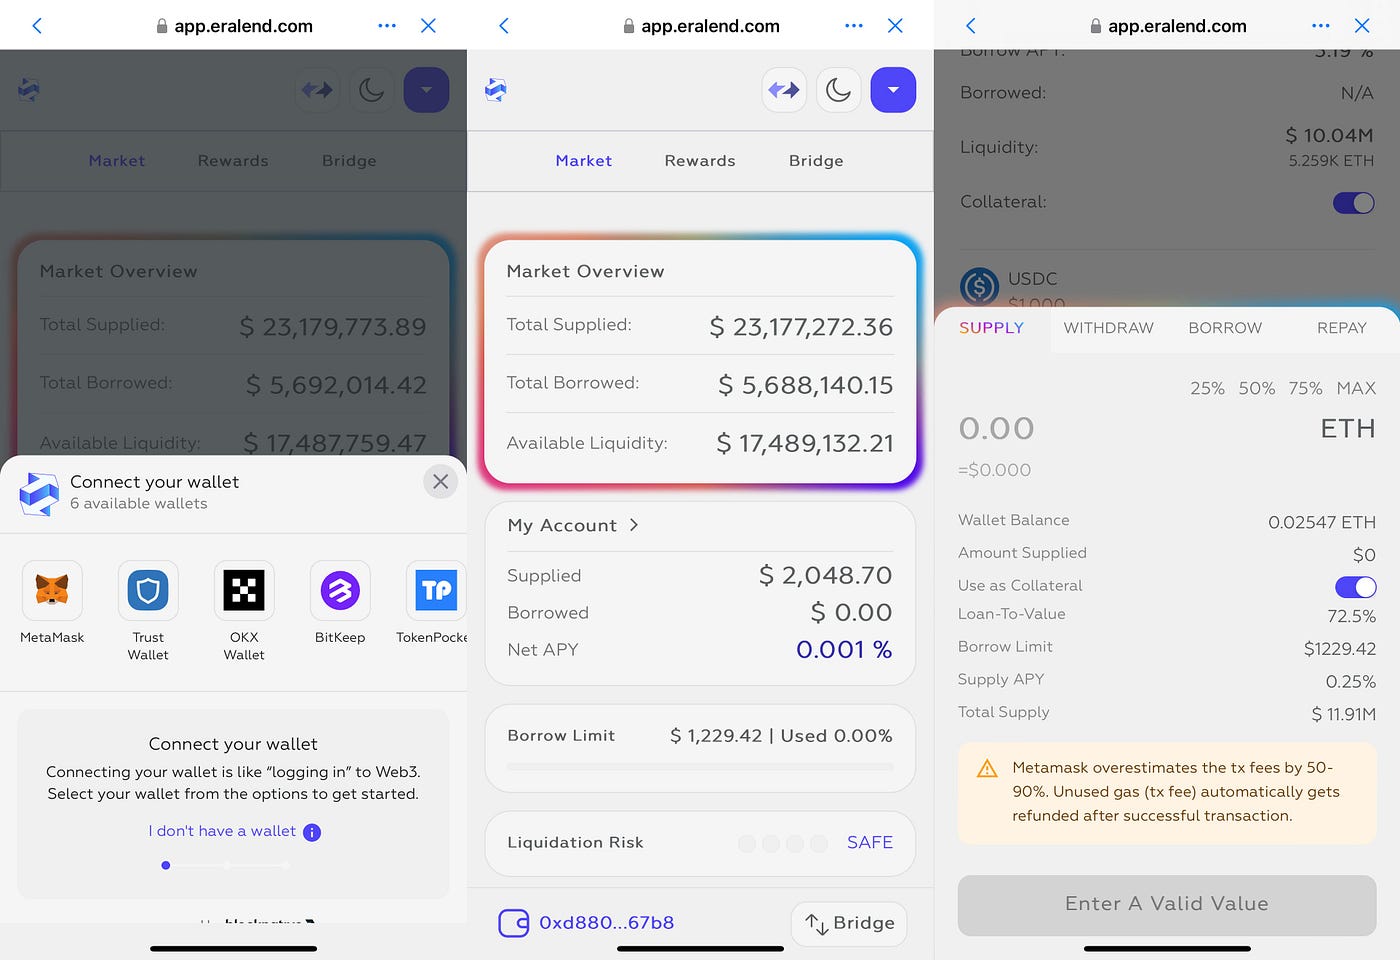Viewport: 1400px width, 960px height.
Task: Open the purple account dropdown in the header
Action: (x=893, y=89)
